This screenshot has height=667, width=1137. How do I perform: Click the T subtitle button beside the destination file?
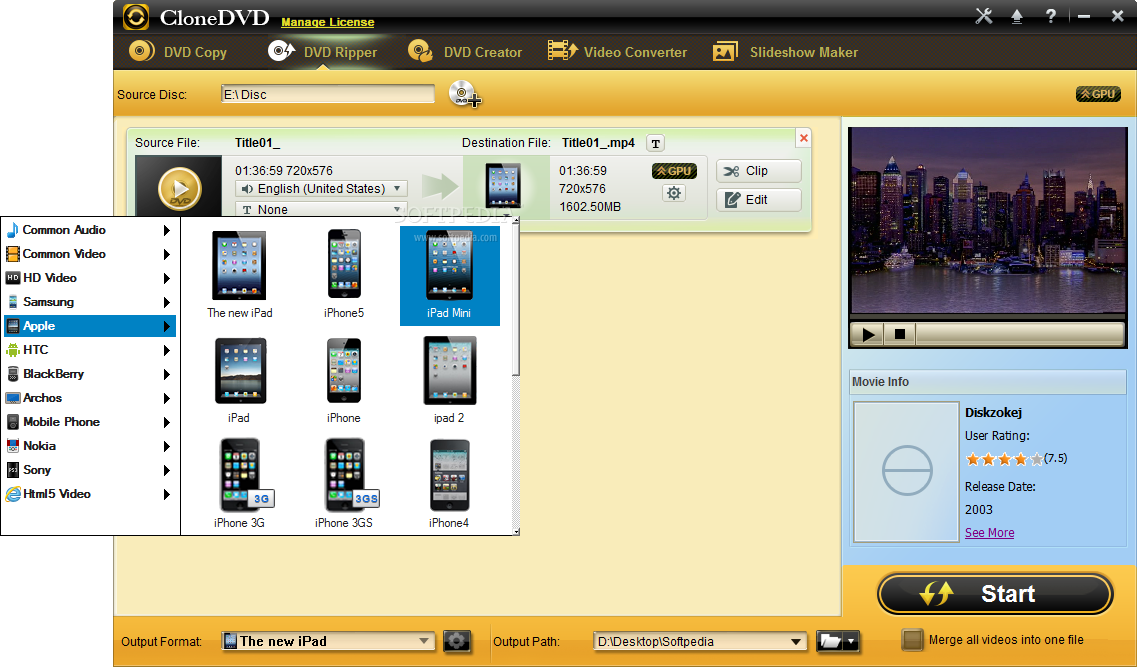656,144
